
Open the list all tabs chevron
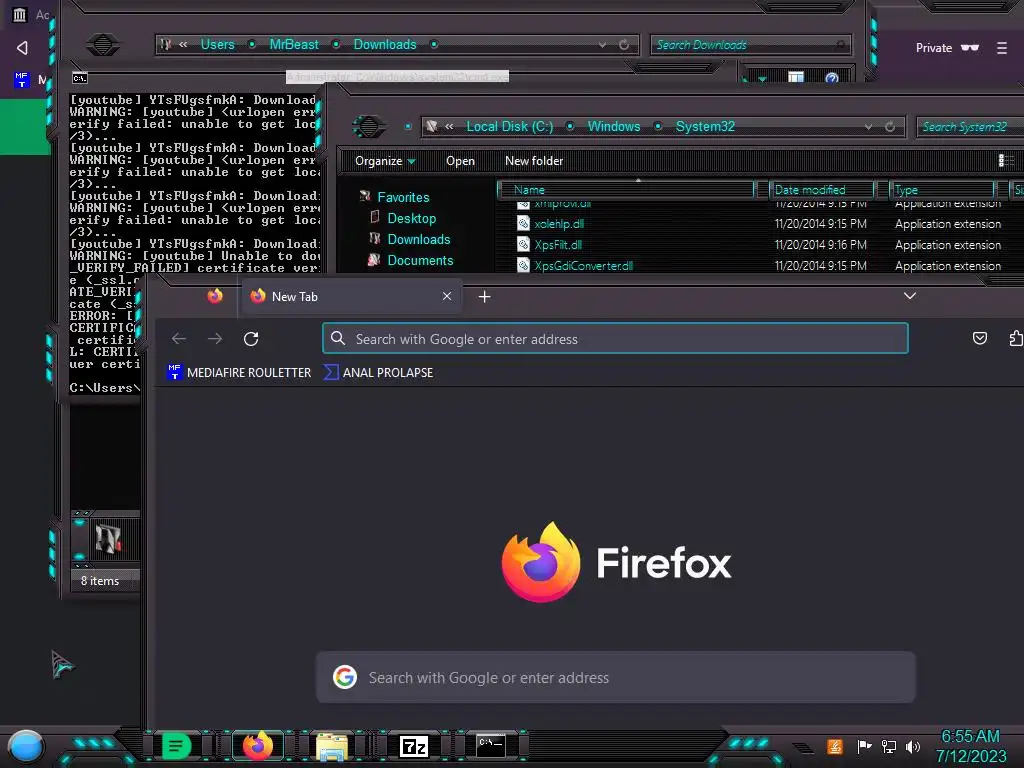click(x=910, y=296)
